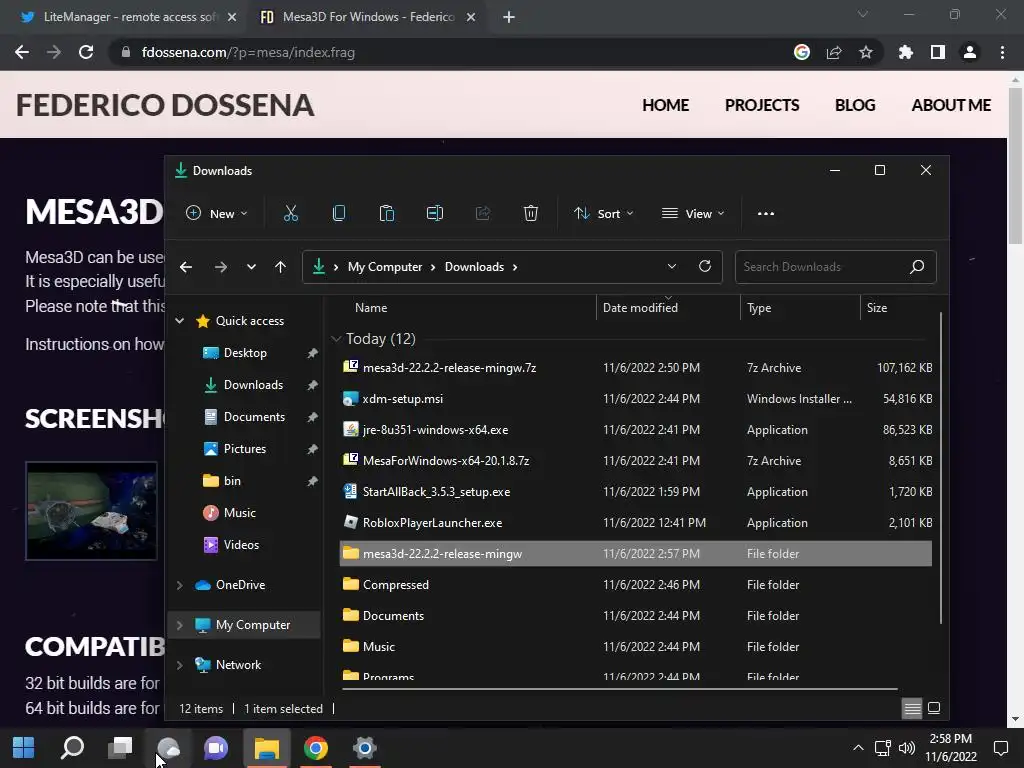Click the Rename icon in Explorer toolbar
The image size is (1024, 768).
coord(435,214)
